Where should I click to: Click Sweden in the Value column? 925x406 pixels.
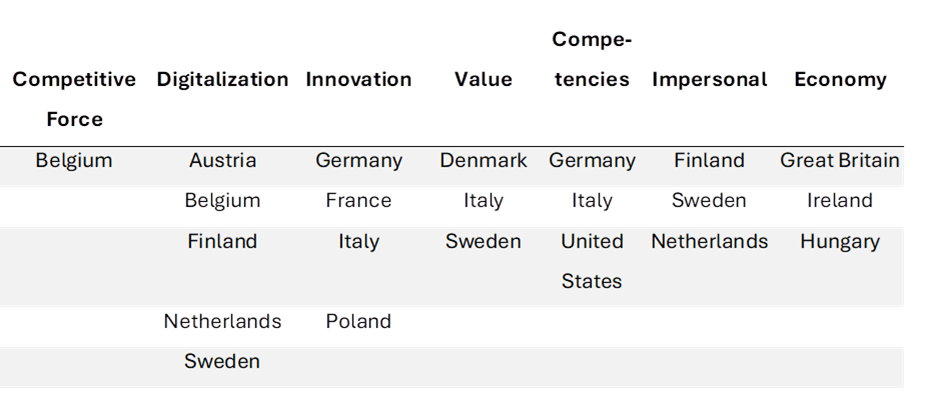pos(483,241)
